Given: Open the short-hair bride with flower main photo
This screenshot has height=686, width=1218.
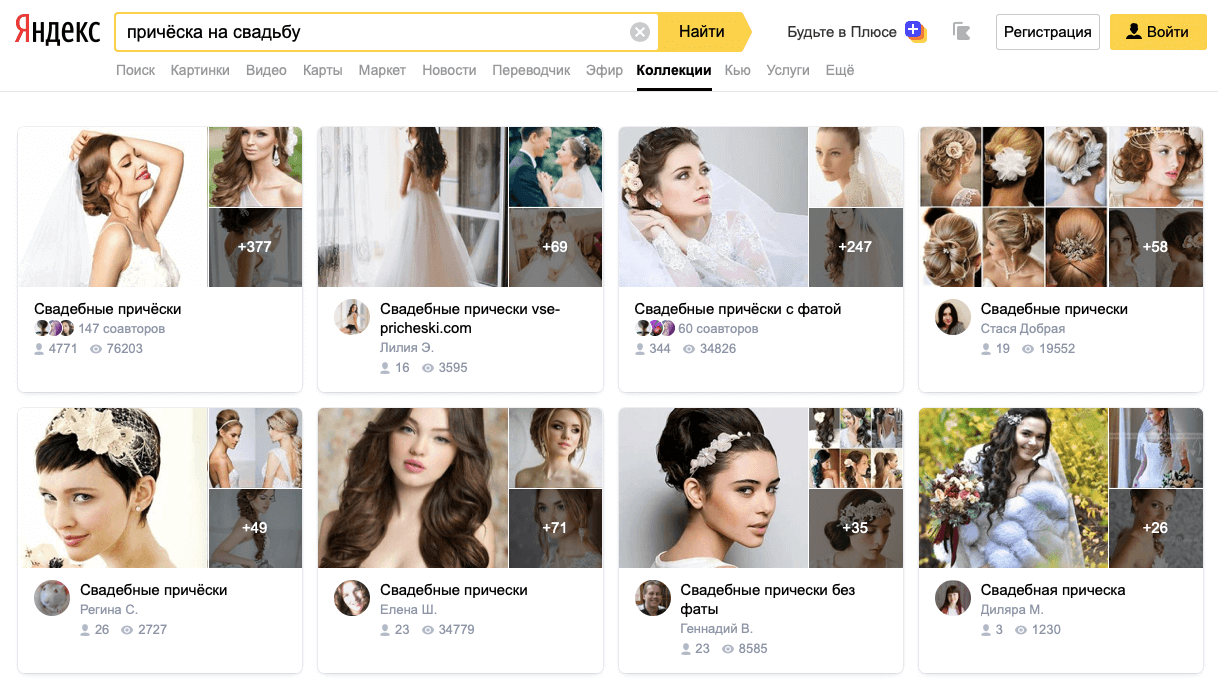Looking at the screenshot, I should [112, 488].
